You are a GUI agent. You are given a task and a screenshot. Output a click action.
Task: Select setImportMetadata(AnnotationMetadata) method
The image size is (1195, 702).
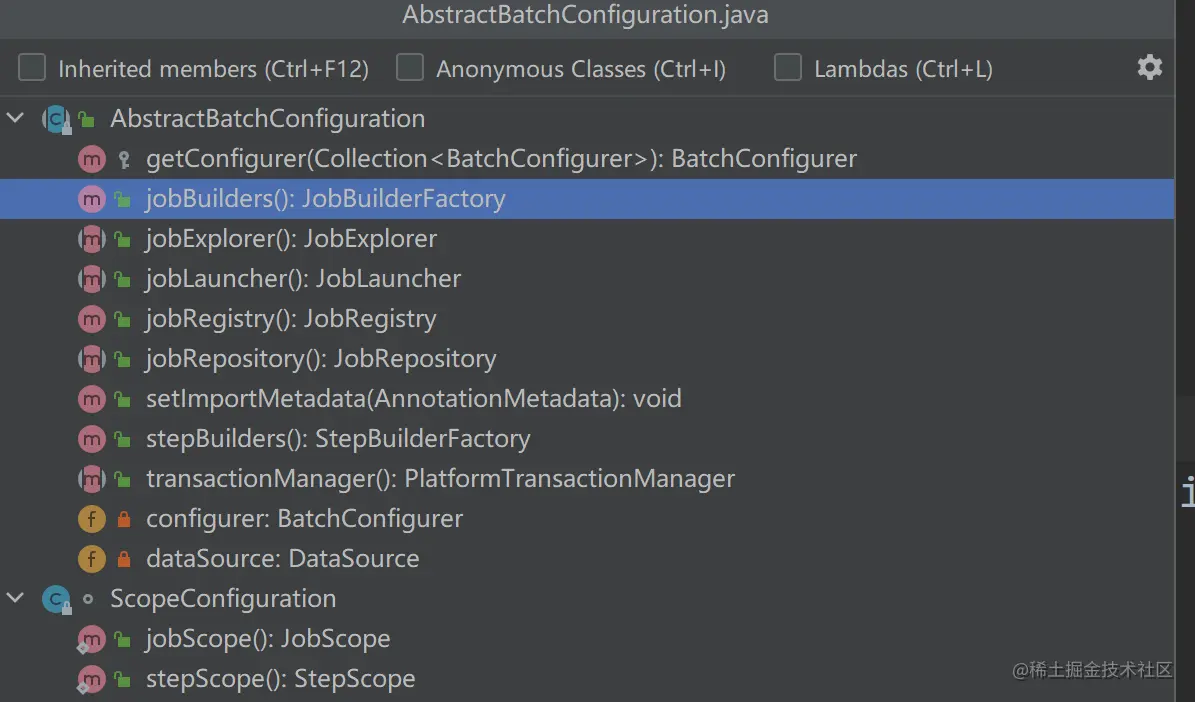pos(413,399)
